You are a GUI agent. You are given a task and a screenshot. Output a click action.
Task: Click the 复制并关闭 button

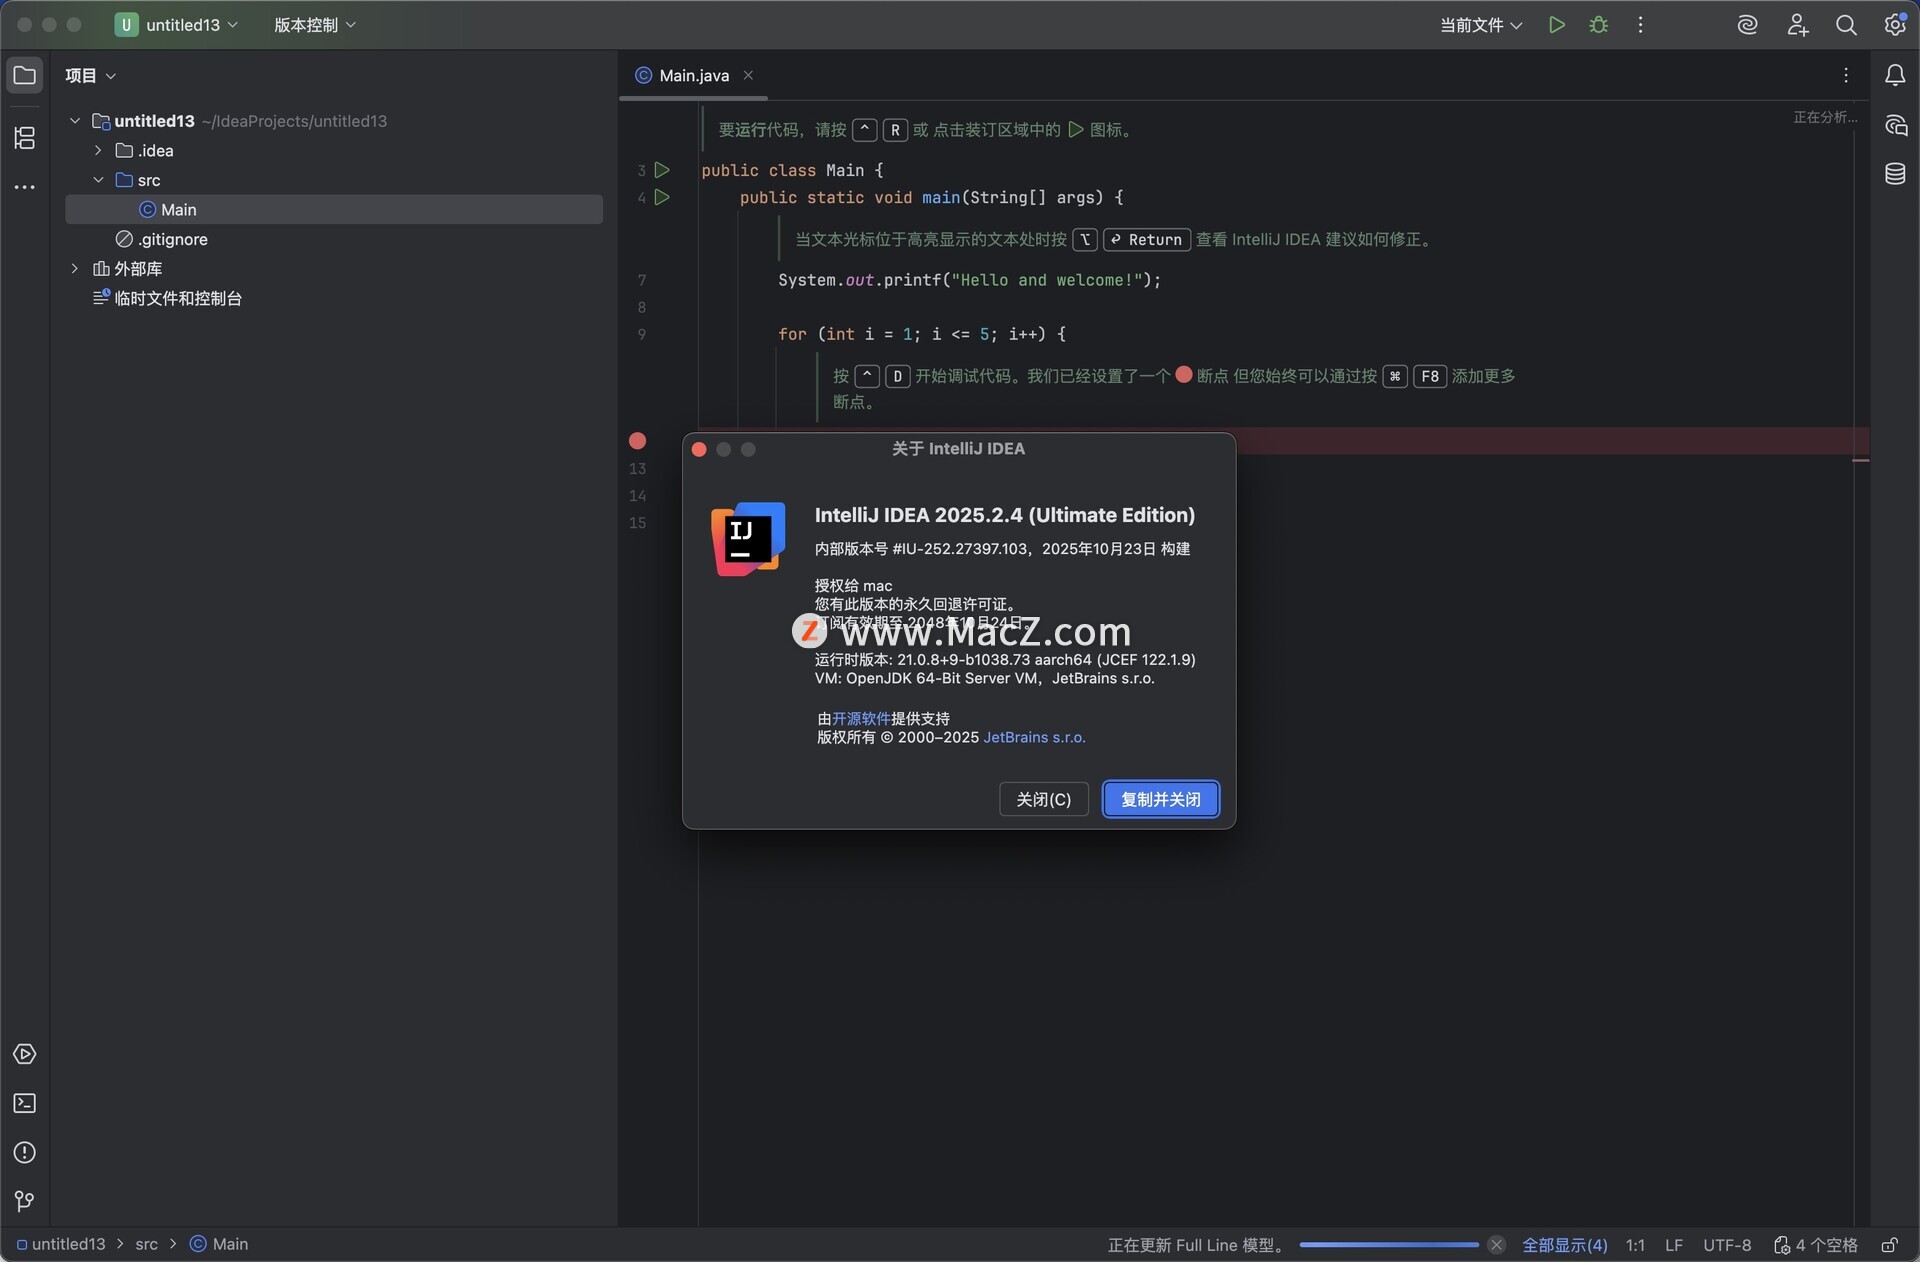[x=1160, y=799]
